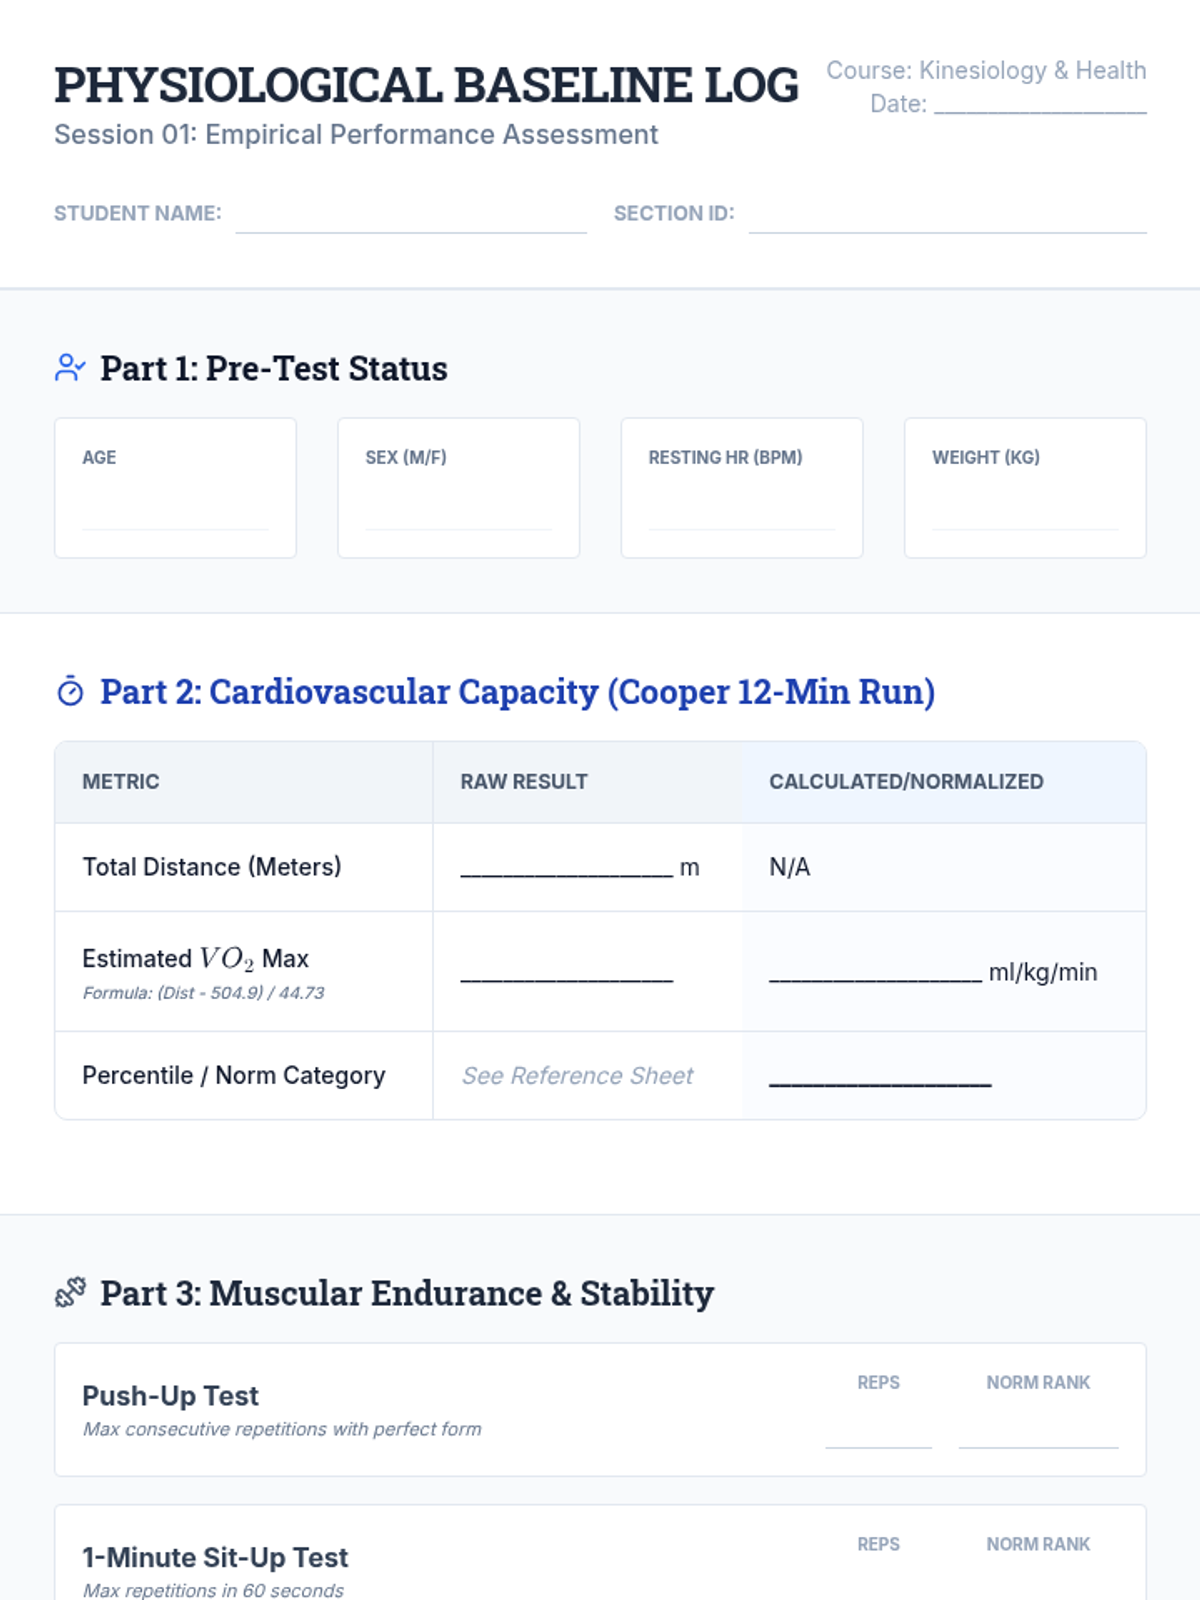Click the VO2 Max raw result blank

pos(566,972)
